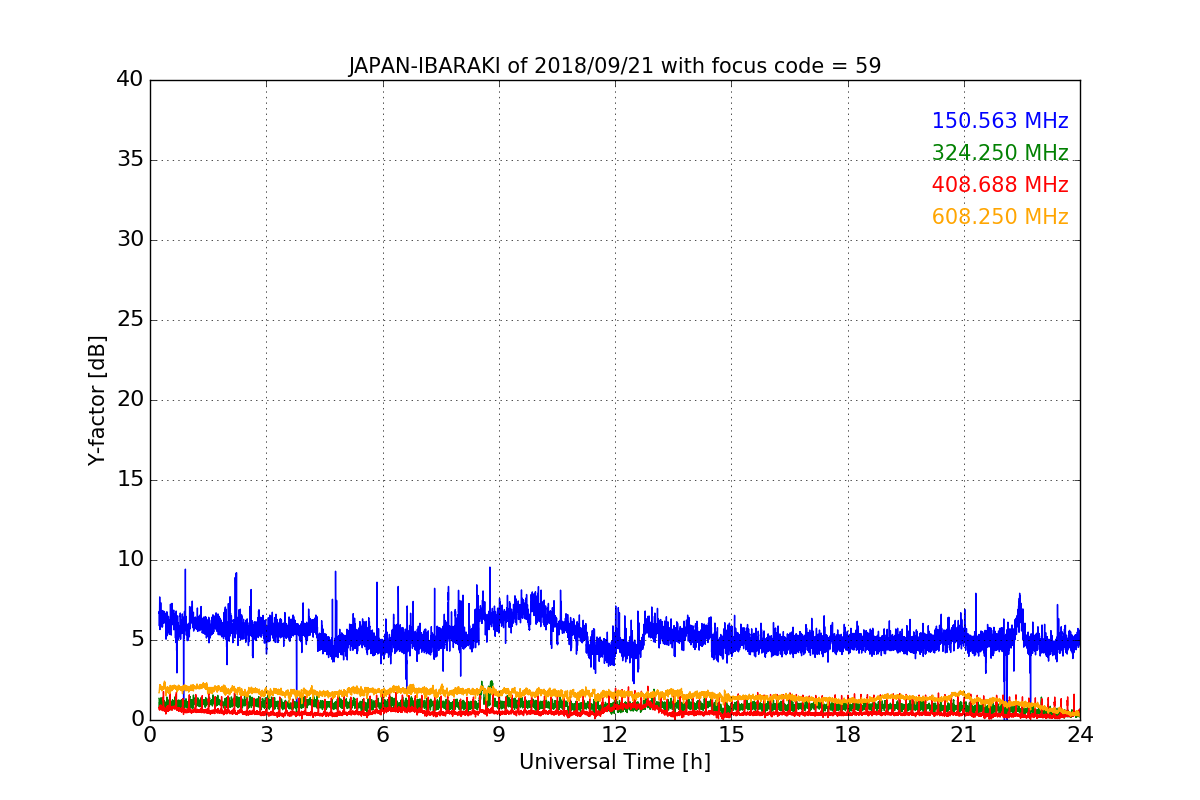Click the x-axis tick label 18
The height and width of the screenshot is (800, 1200).
coord(848,735)
